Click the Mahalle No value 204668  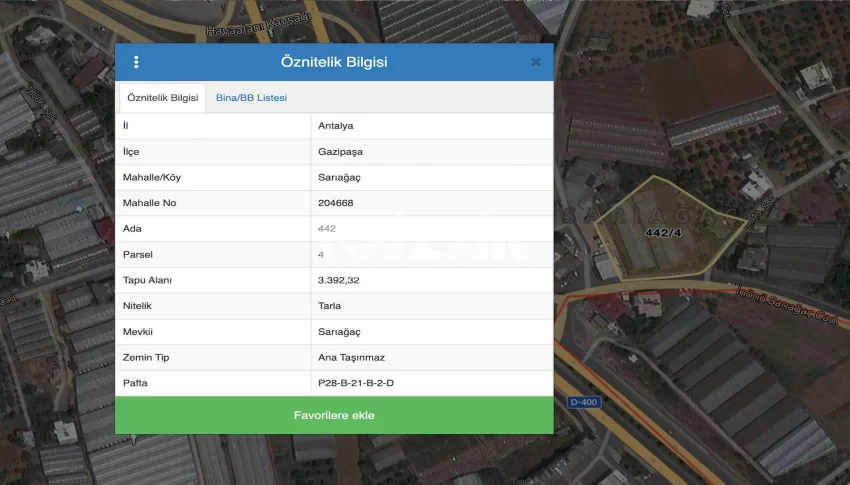coord(335,203)
